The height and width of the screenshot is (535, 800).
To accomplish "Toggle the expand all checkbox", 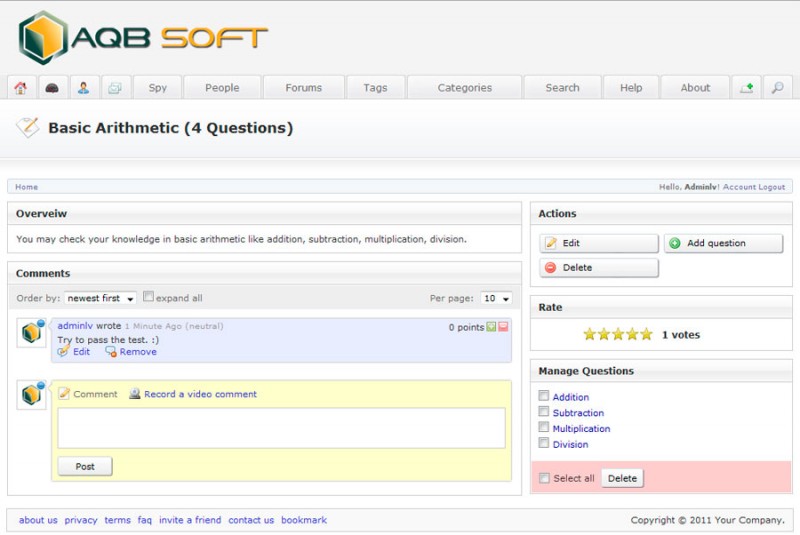I will click(149, 297).
